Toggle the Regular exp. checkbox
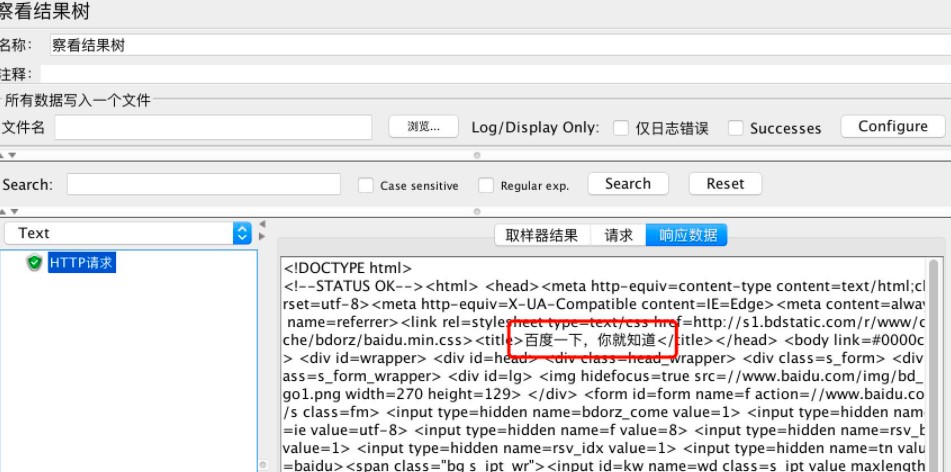 coord(486,186)
